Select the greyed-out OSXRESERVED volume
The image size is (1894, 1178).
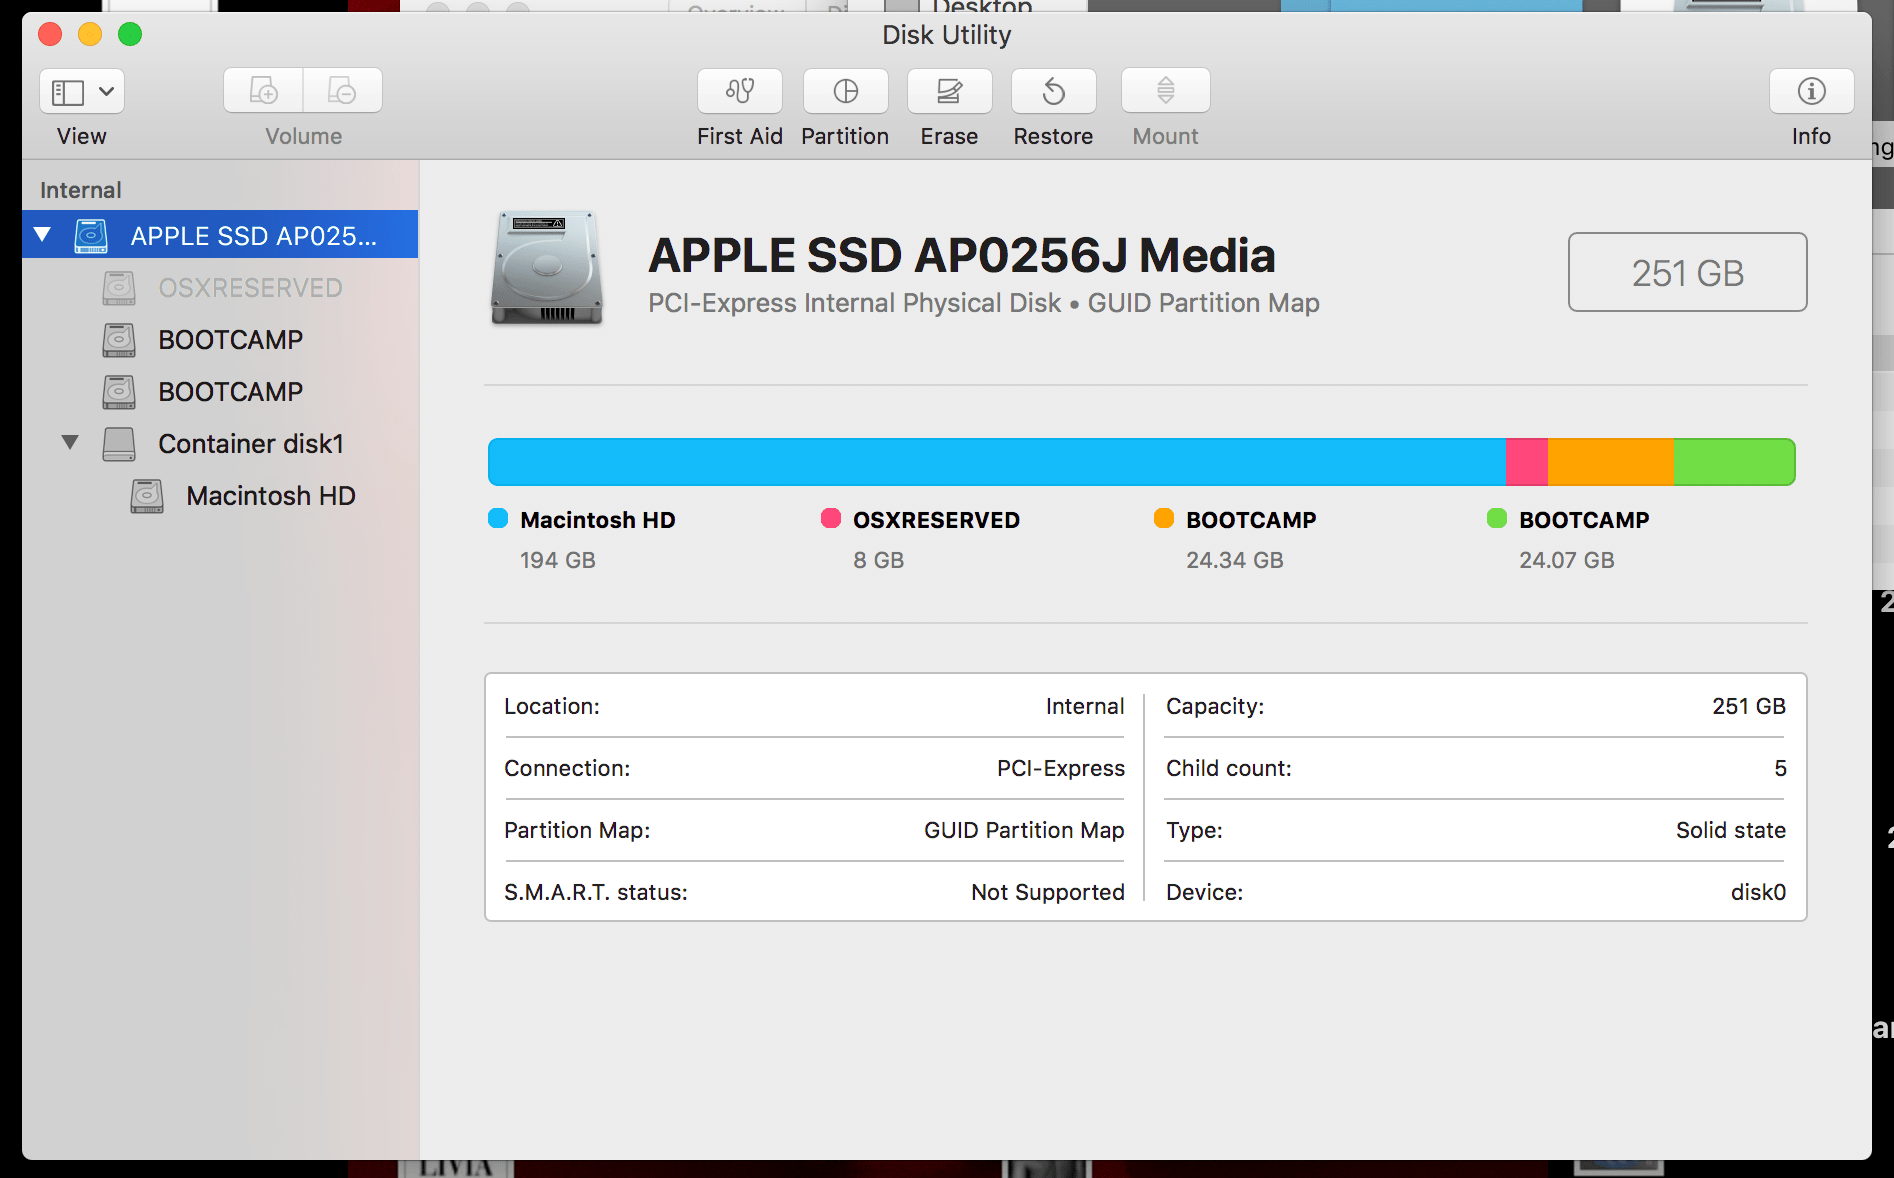(250, 287)
